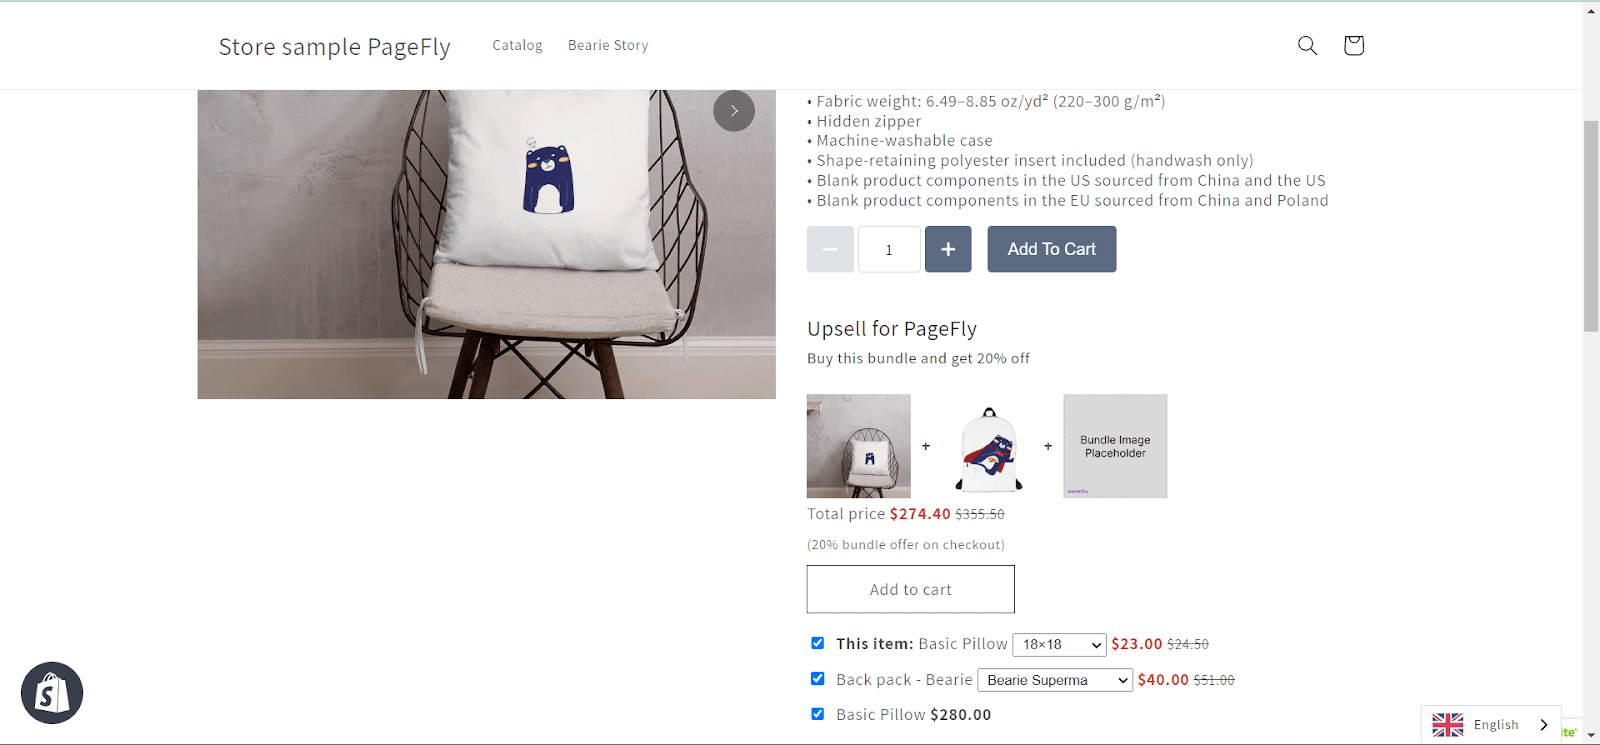Click the UK flag language icon

(1447, 725)
